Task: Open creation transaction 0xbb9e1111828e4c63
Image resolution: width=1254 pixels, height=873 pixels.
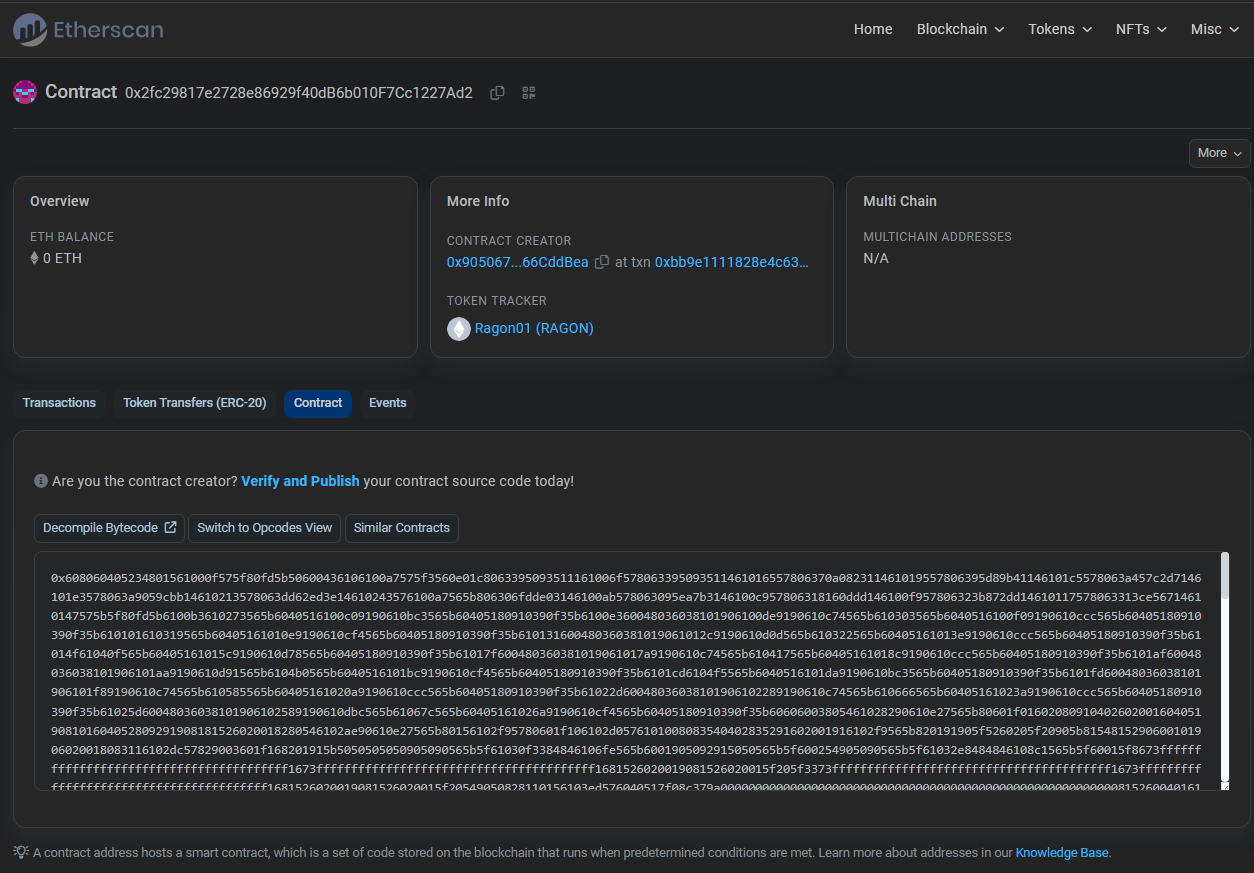Action: pos(732,262)
